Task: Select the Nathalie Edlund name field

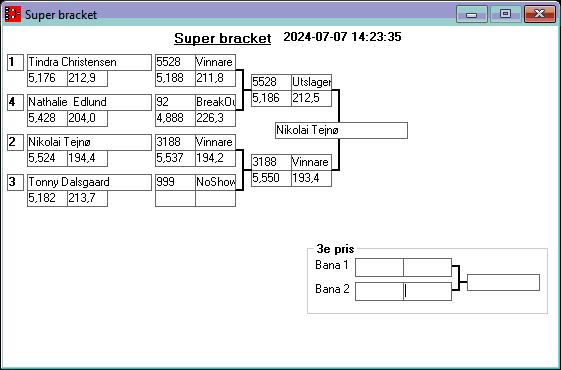Action: click(89, 102)
